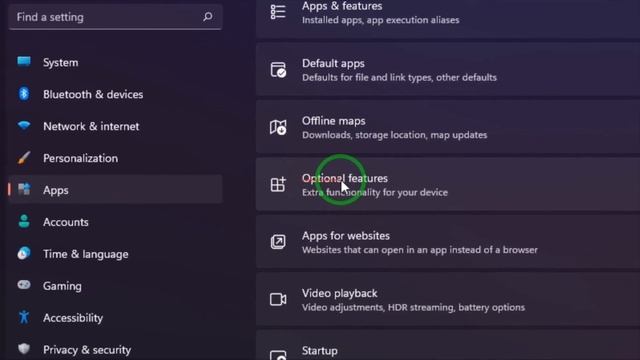Open Offline maps page
Viewport: 640px width, 360px height.
pos(448,127)
